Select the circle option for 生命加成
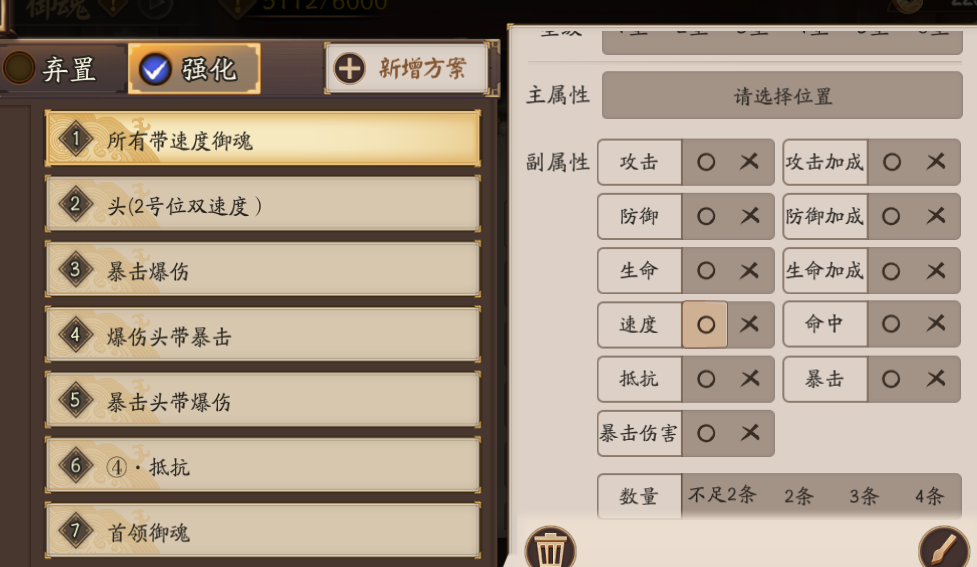This screenshot has height=567, width=977. 891,270
